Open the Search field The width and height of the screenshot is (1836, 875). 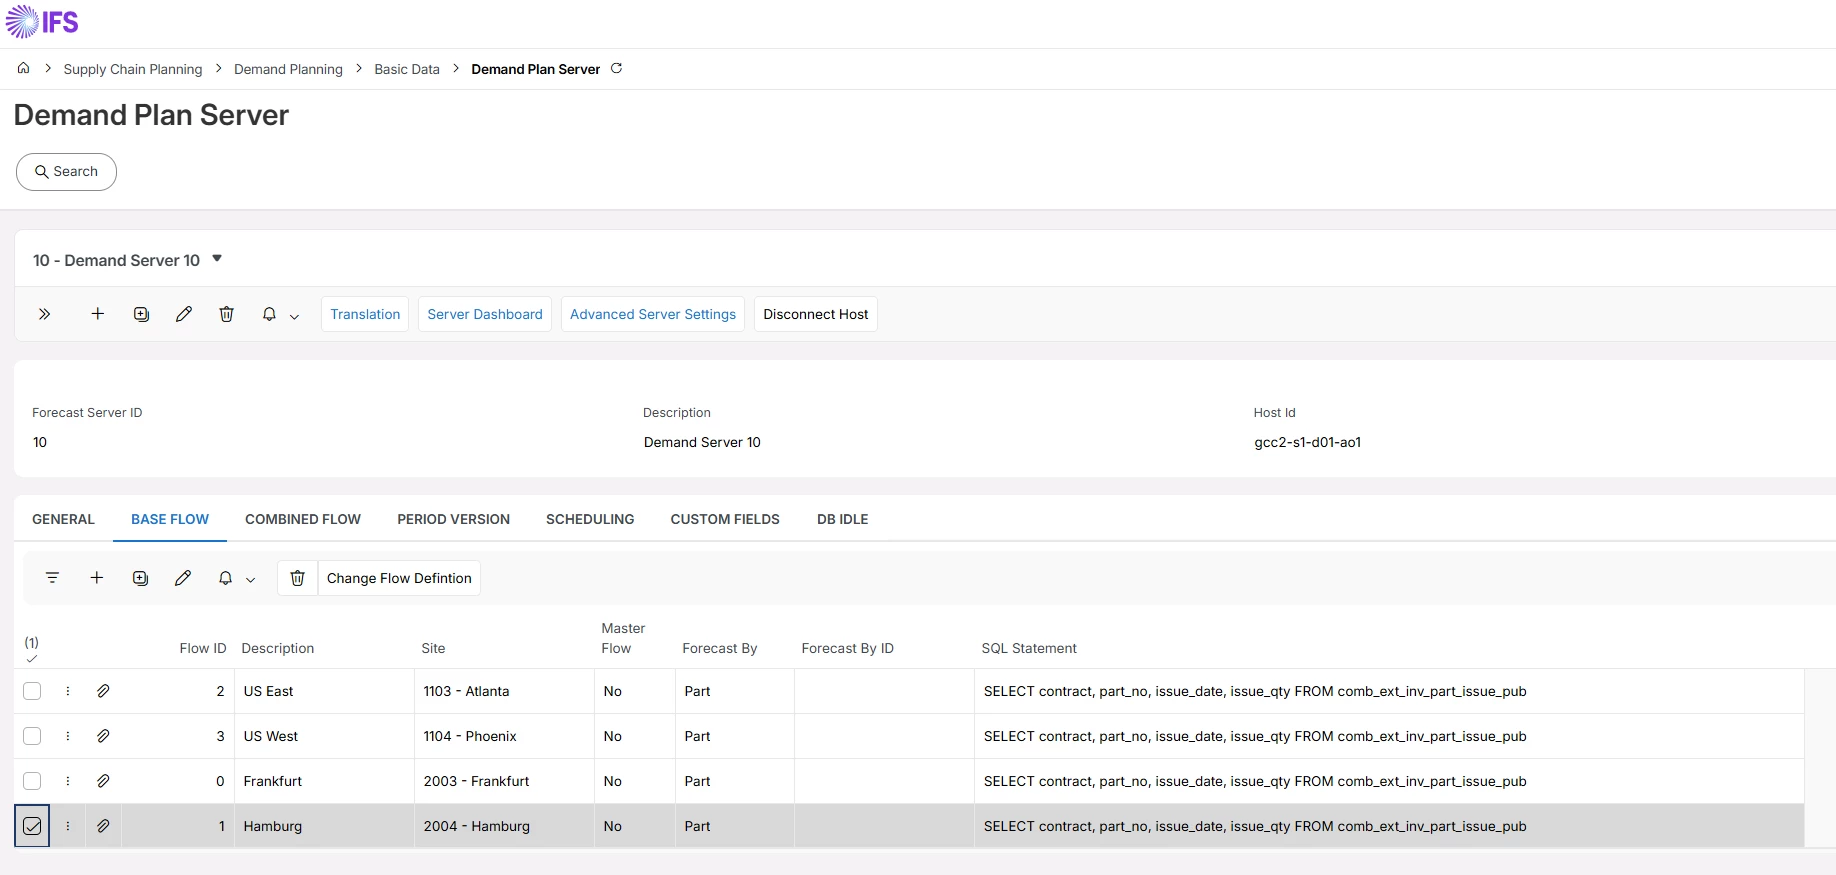coord(66,172)
